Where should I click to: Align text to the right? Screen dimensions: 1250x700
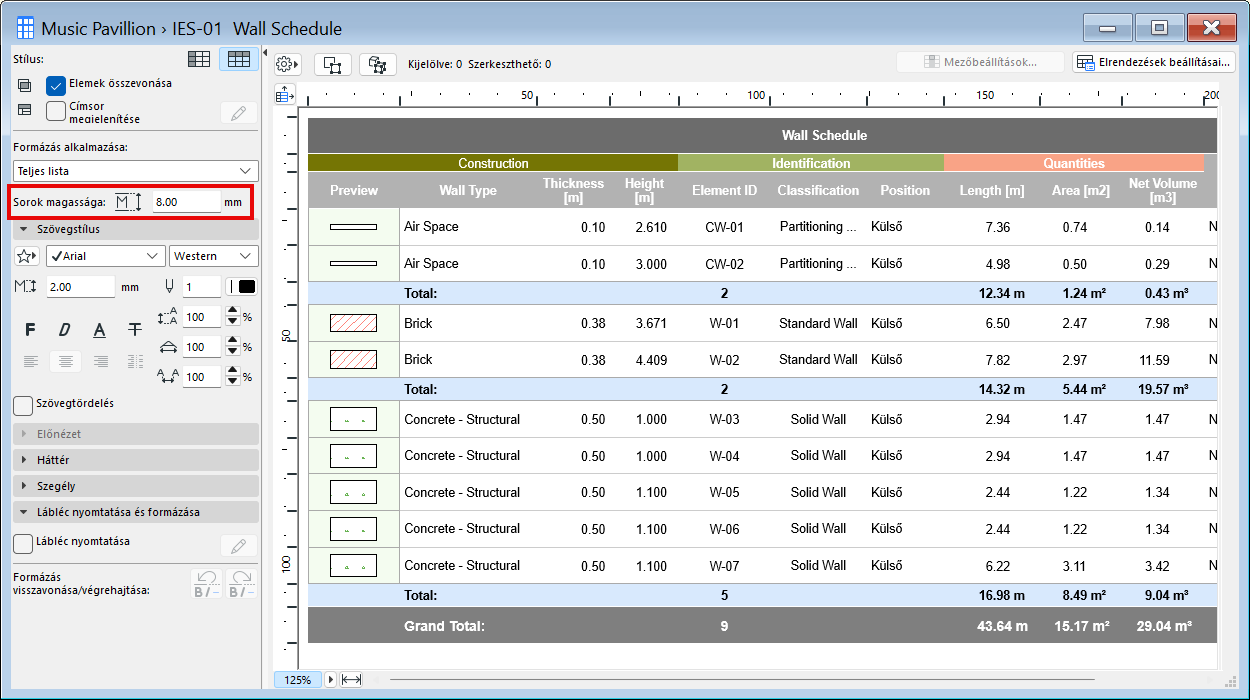pos(100,361)
